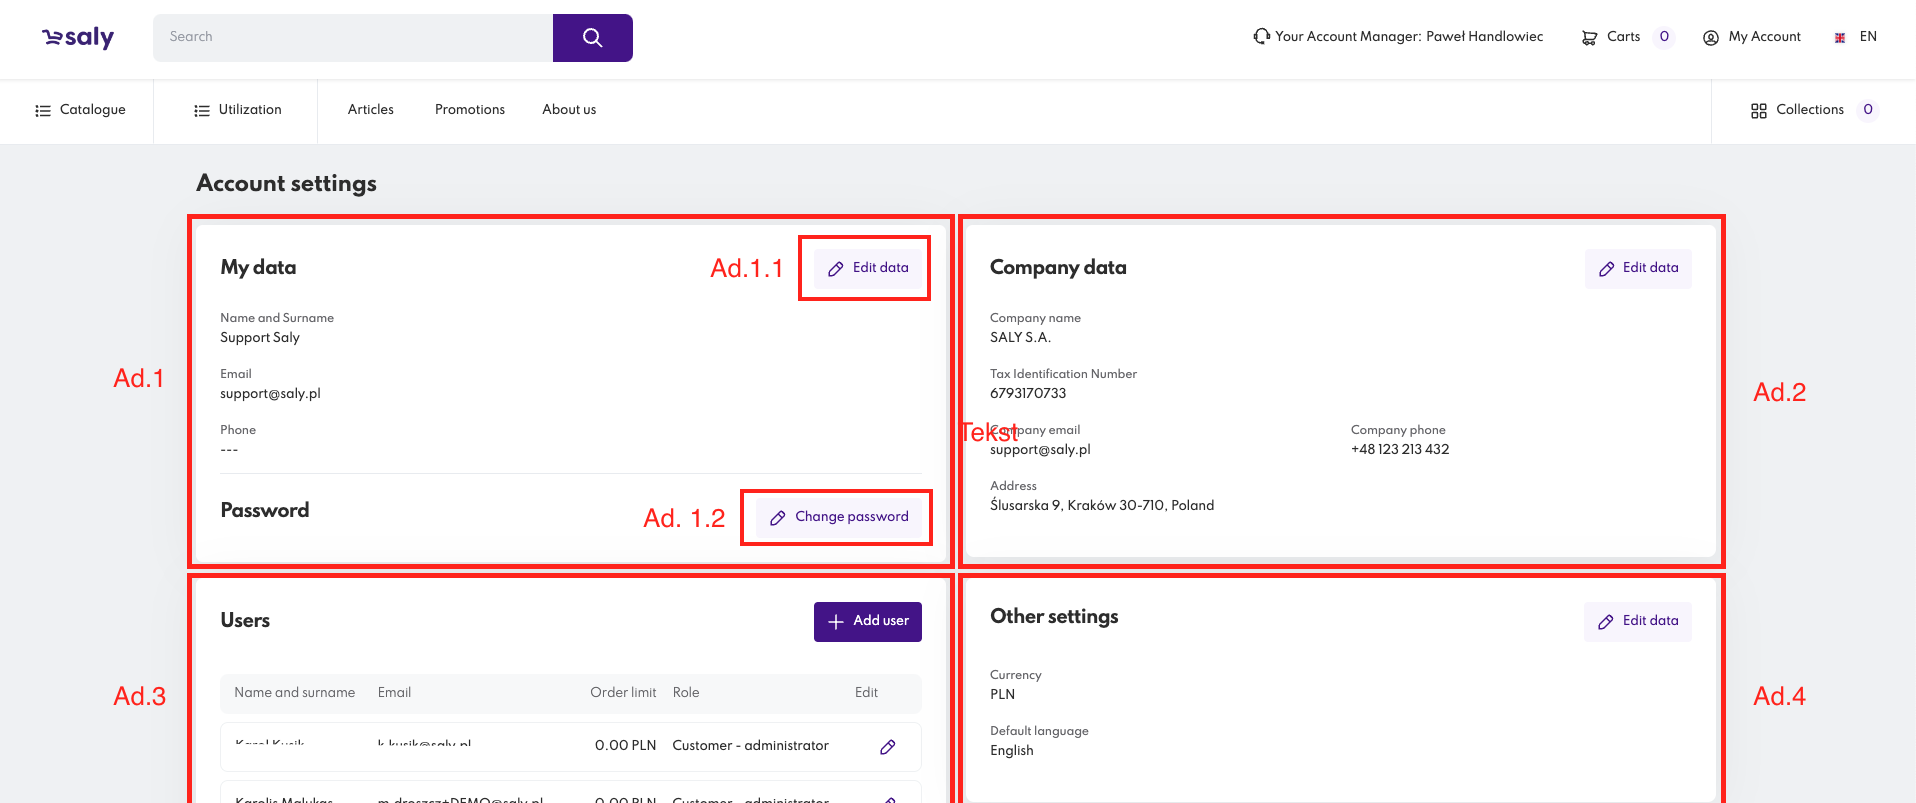Open the Promotions page
Image resolution: width=1916 pixels, height=803 pixels.
click(x=469, y=110)
